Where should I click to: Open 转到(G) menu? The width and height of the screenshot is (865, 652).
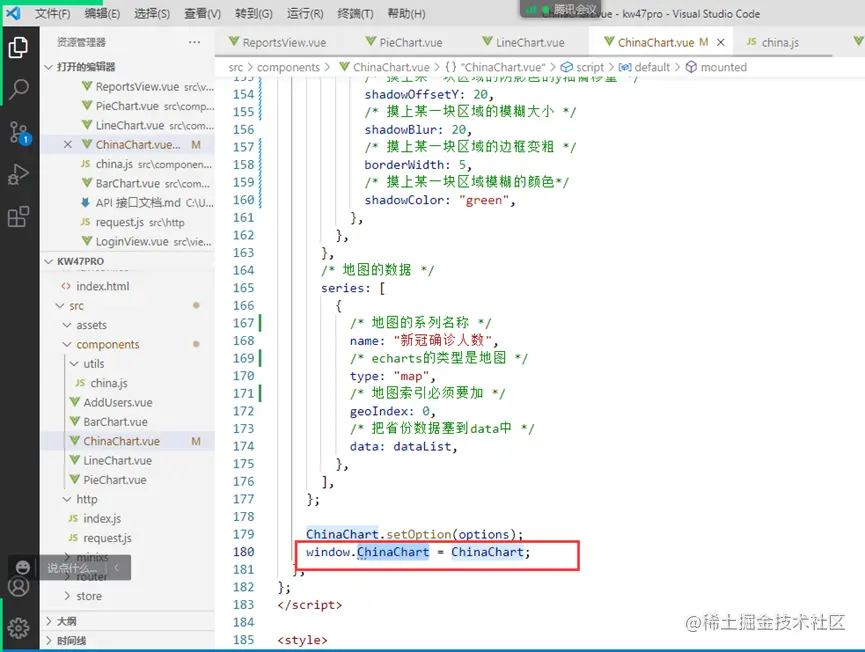pos(254,14)
